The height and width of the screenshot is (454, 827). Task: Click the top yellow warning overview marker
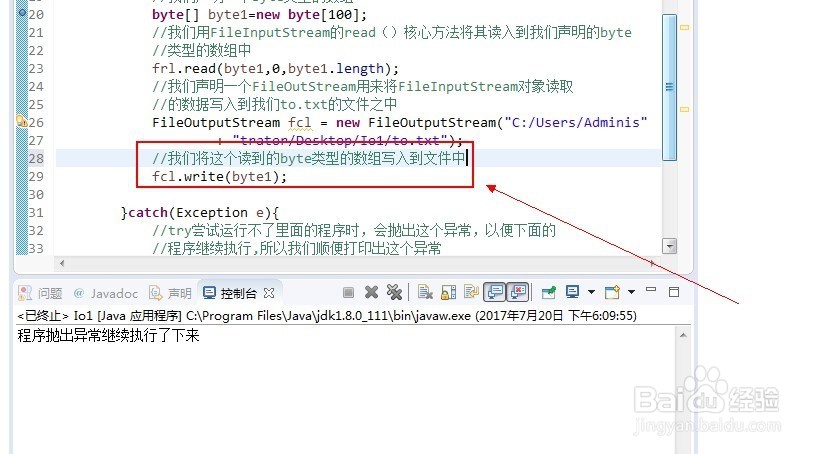[685, 27]
